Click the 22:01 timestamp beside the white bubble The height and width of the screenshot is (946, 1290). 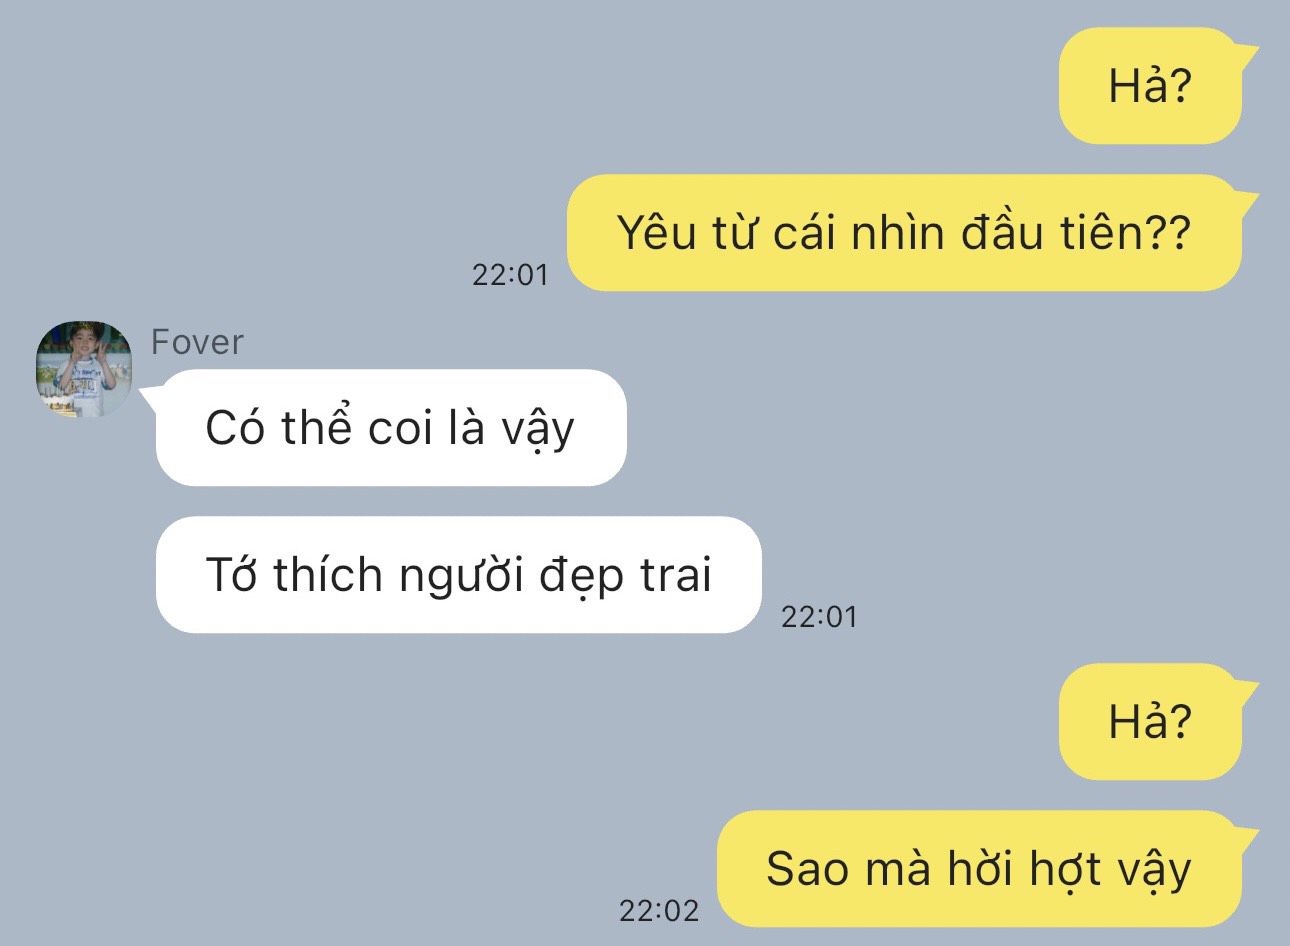[819, 616]
